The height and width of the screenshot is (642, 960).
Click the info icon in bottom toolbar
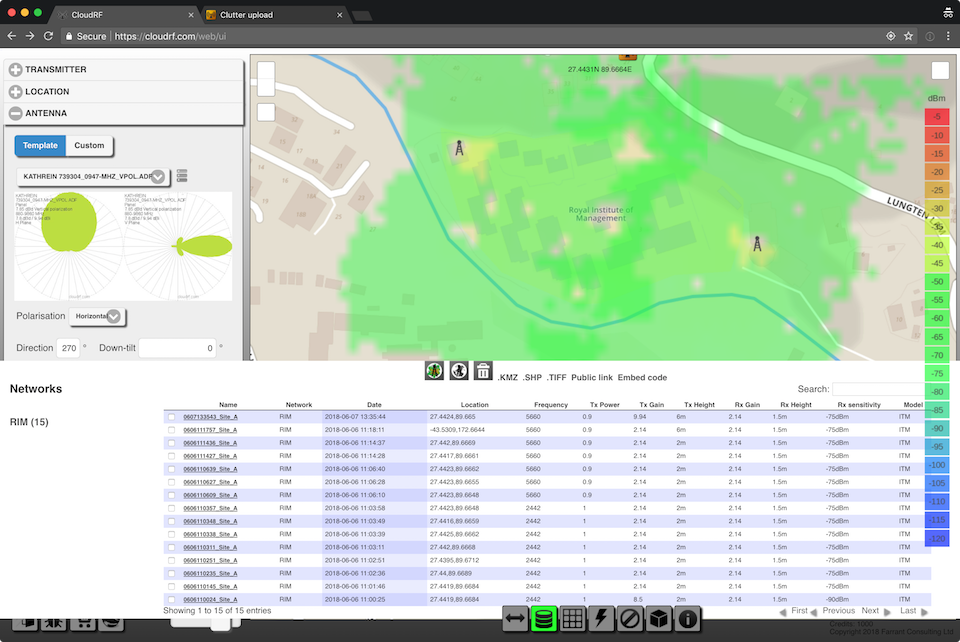pos(685,618)
